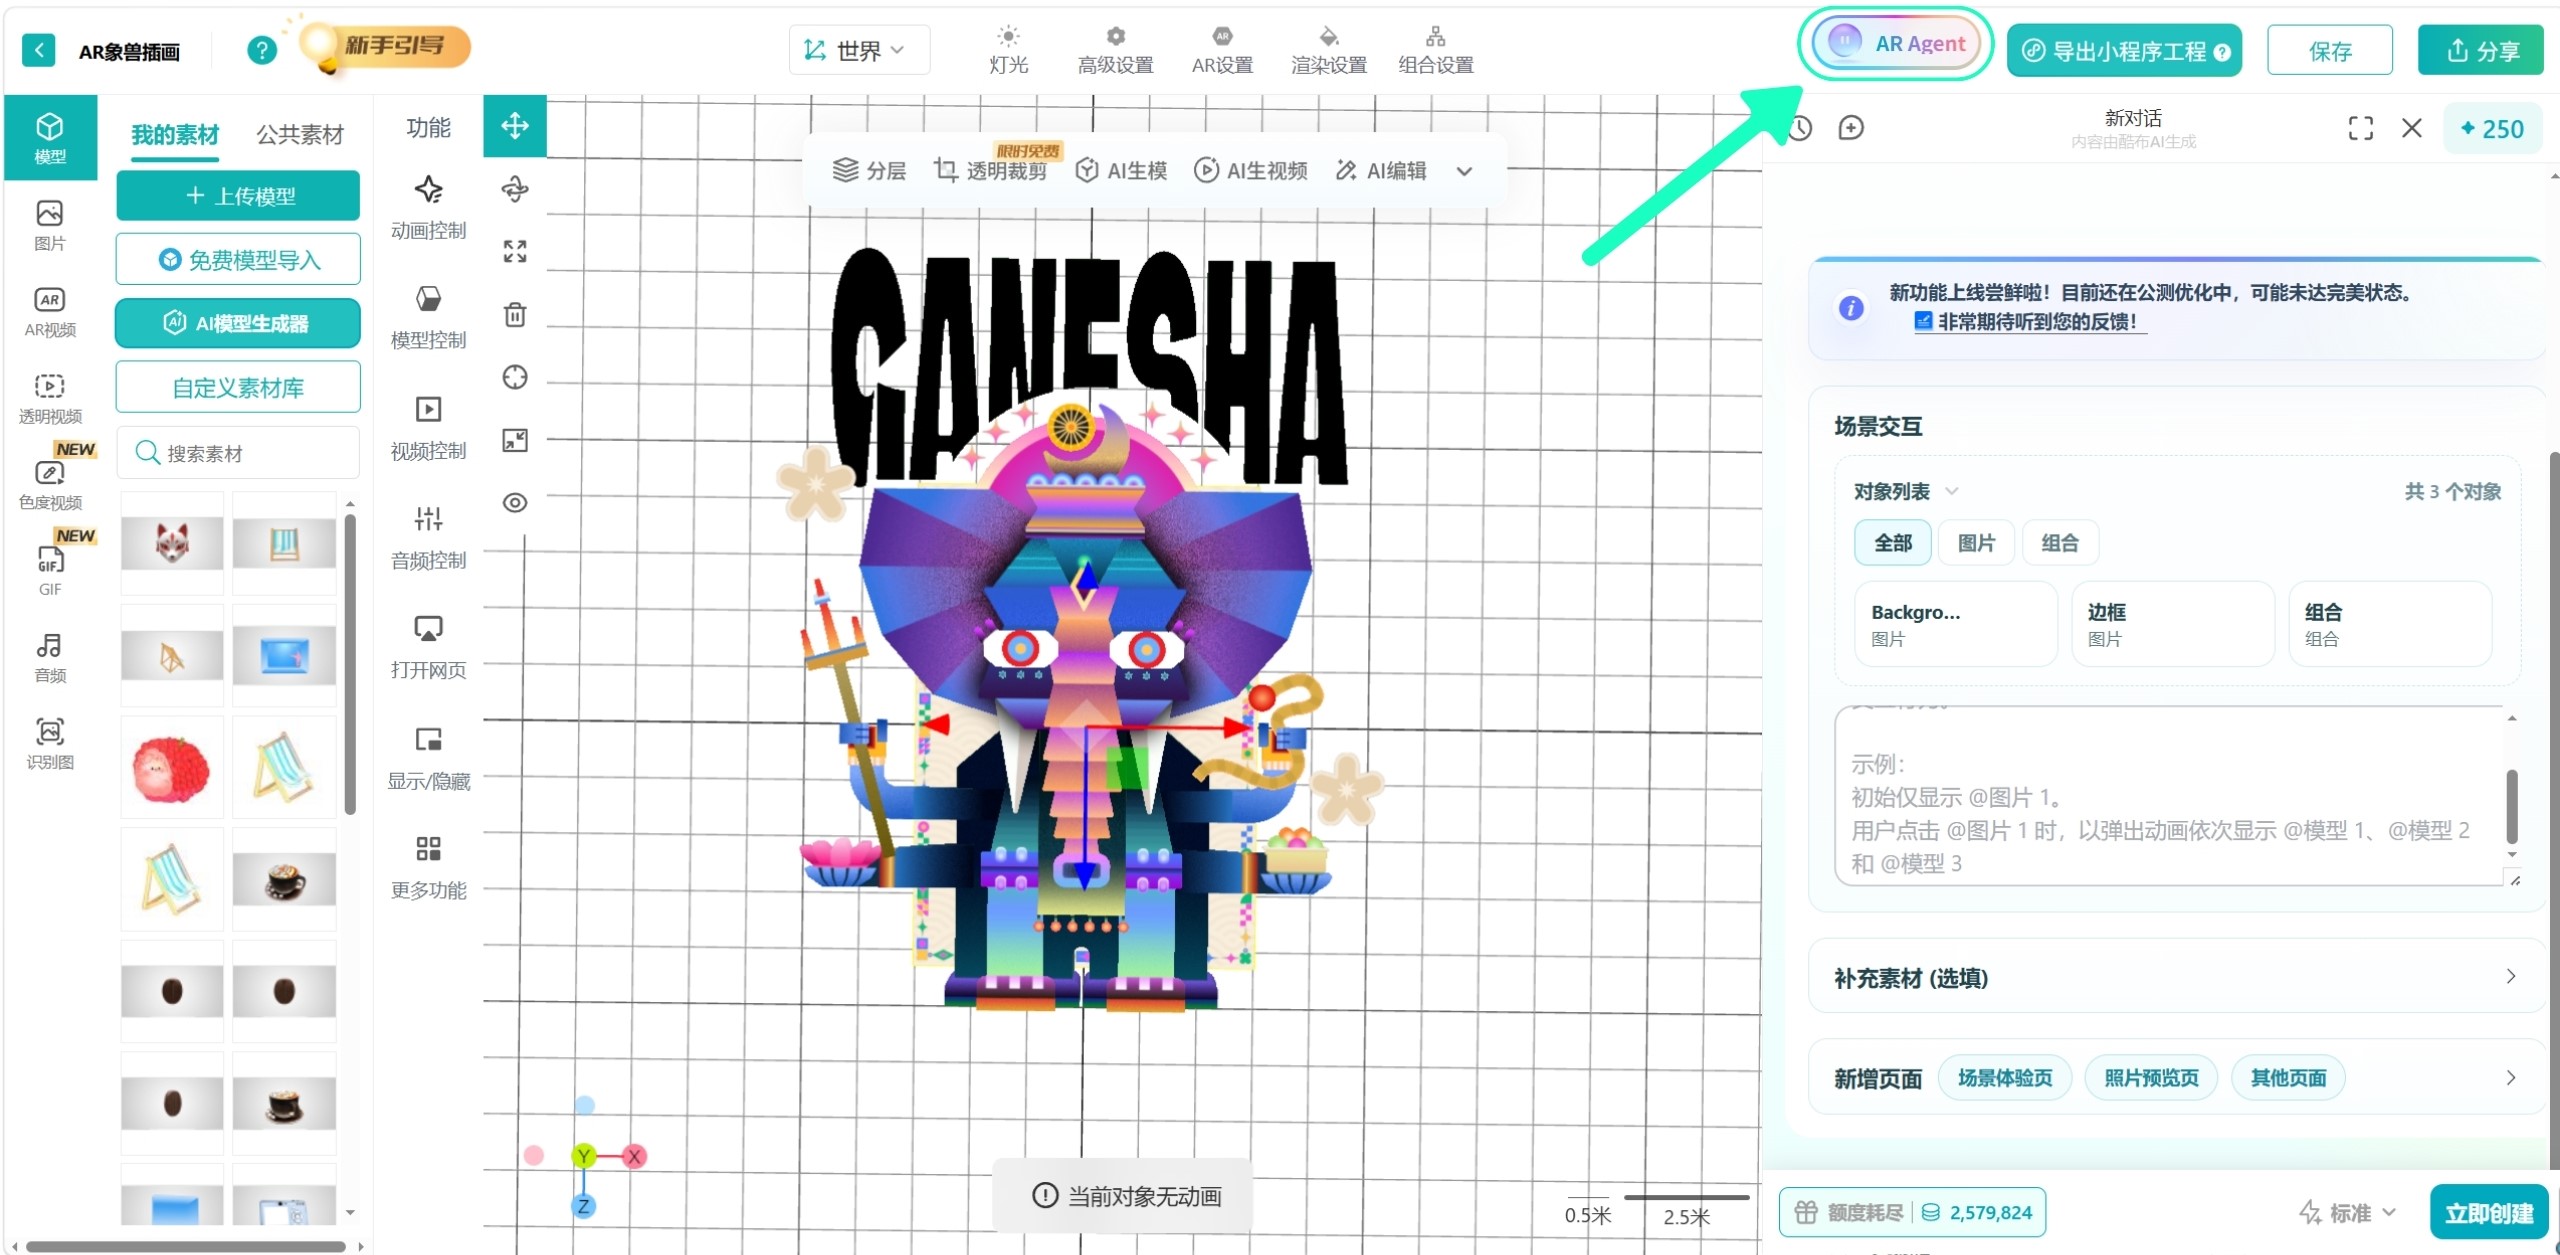Click the asset list vertical scrollbar

coord(350,664)
